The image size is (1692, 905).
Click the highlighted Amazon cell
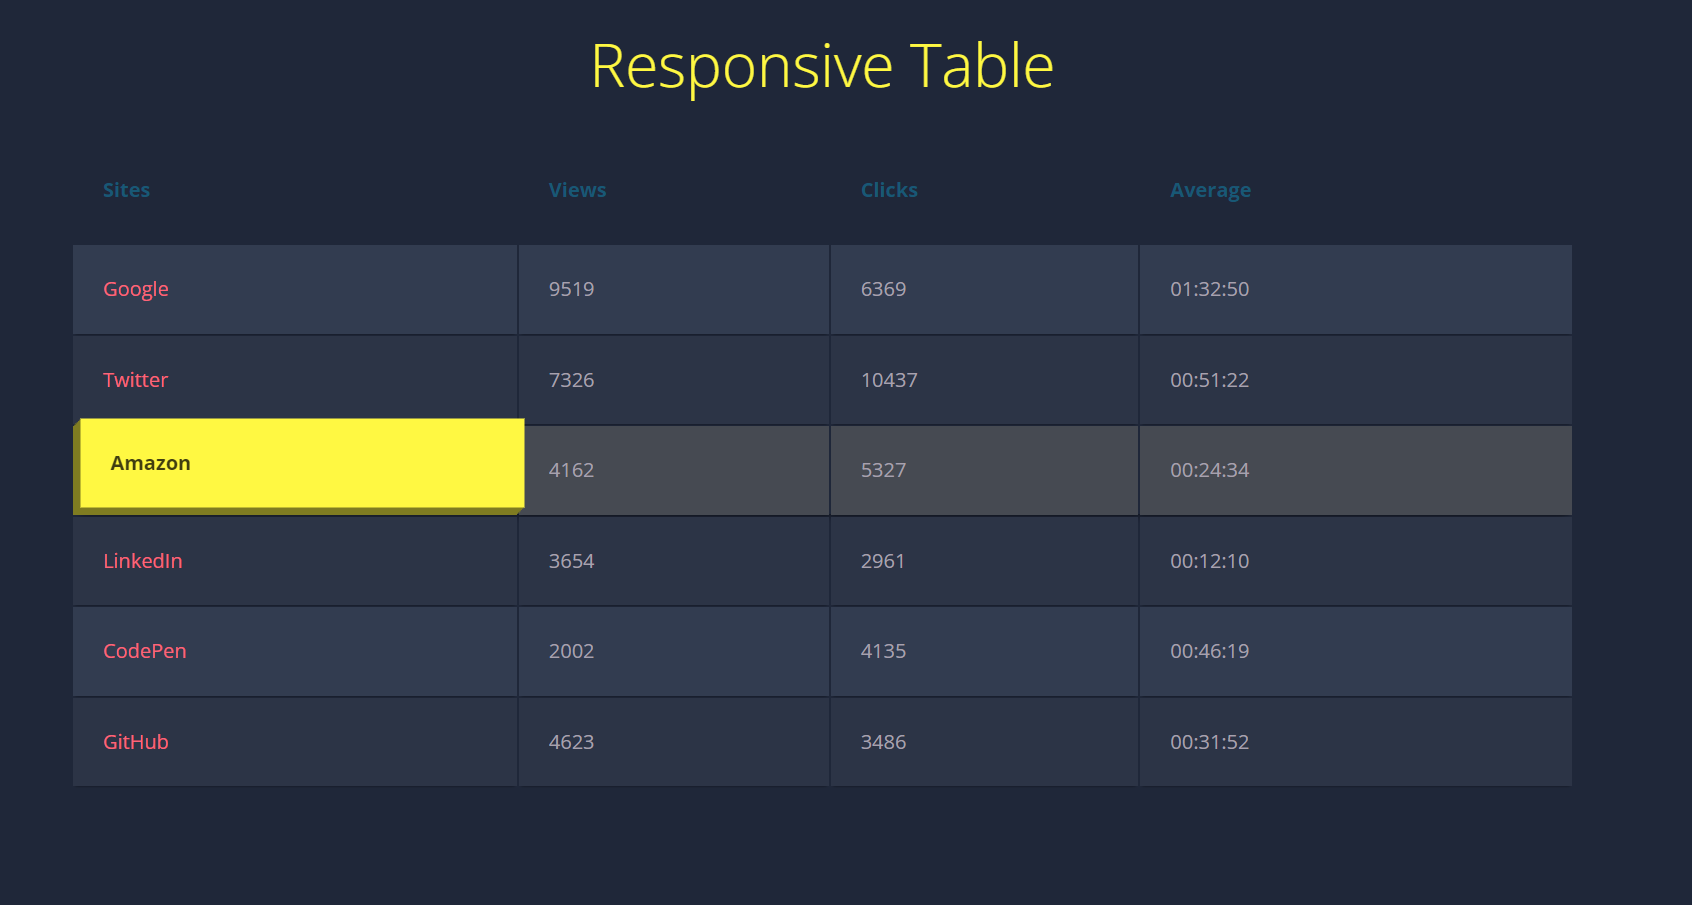coord(302,463)
